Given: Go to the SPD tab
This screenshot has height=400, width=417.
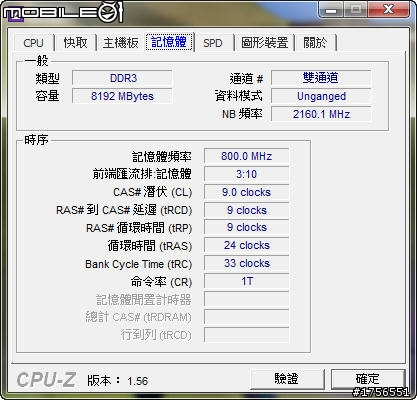Looking at the screenshot, I should (213, 43).
